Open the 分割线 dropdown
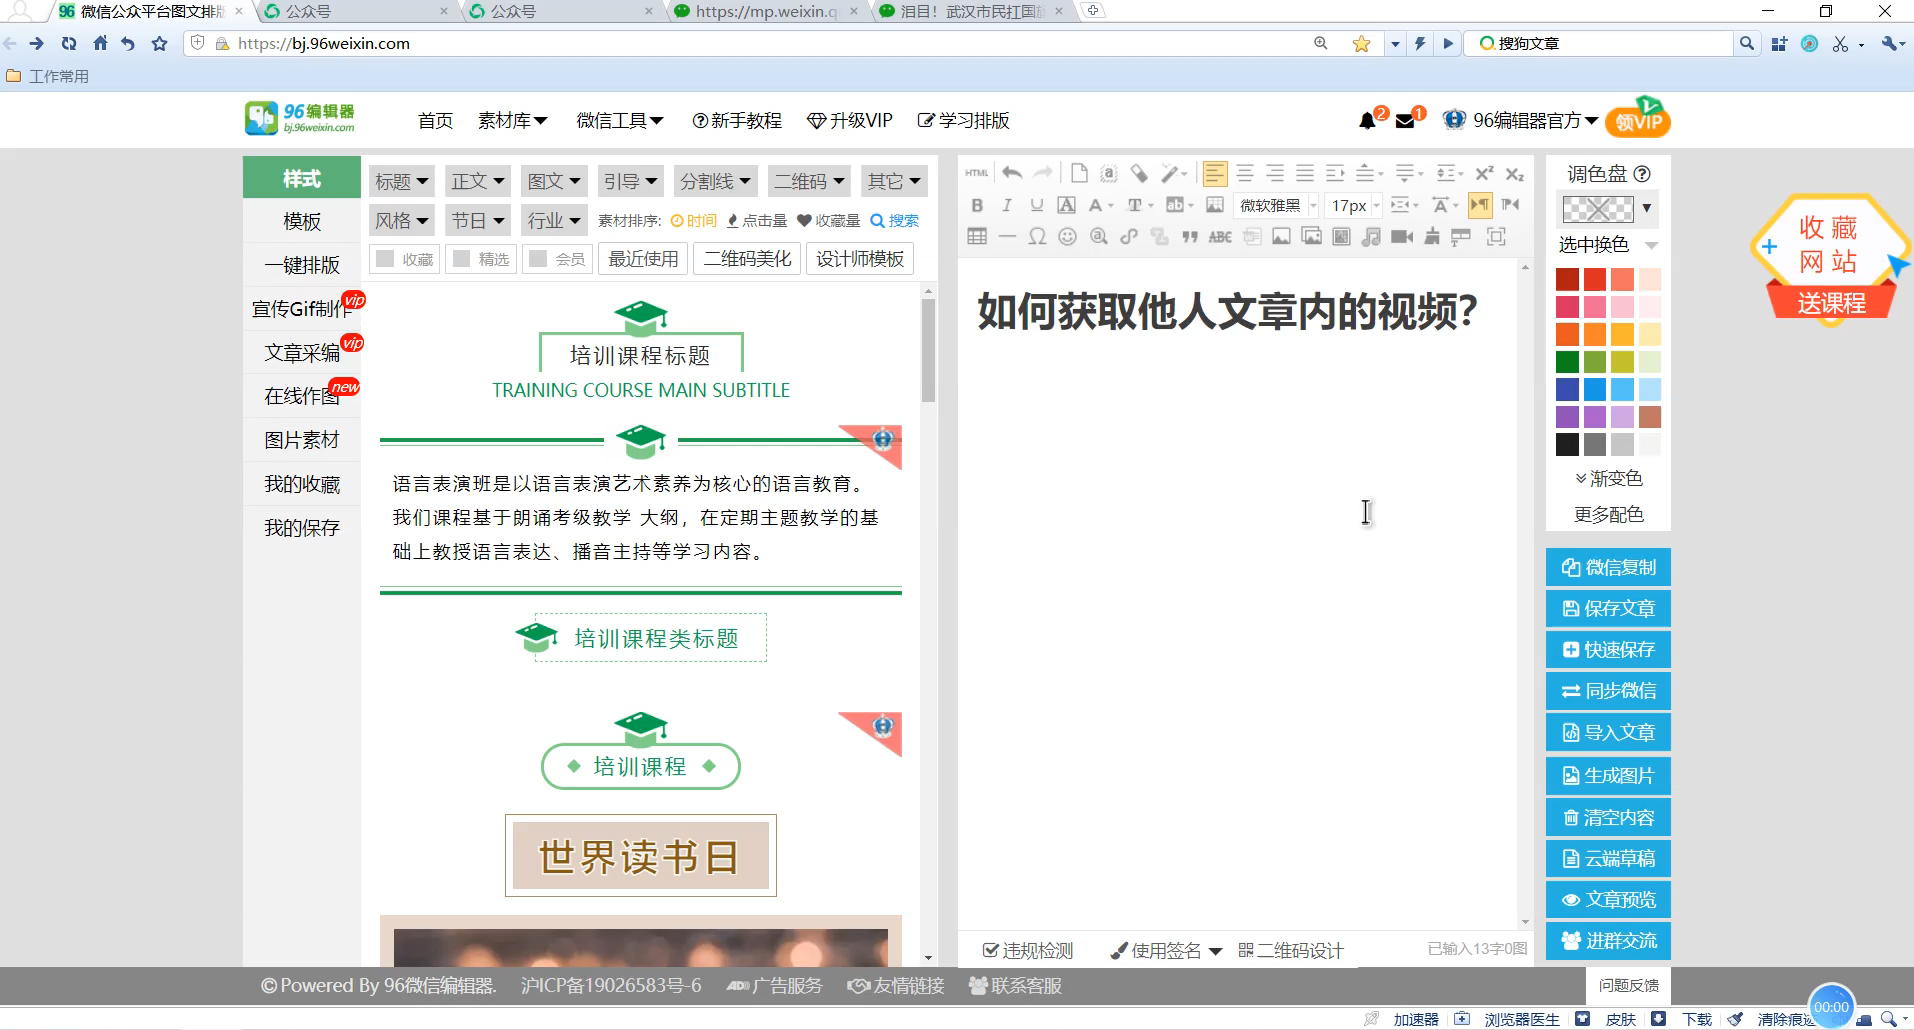 [714, 181]
